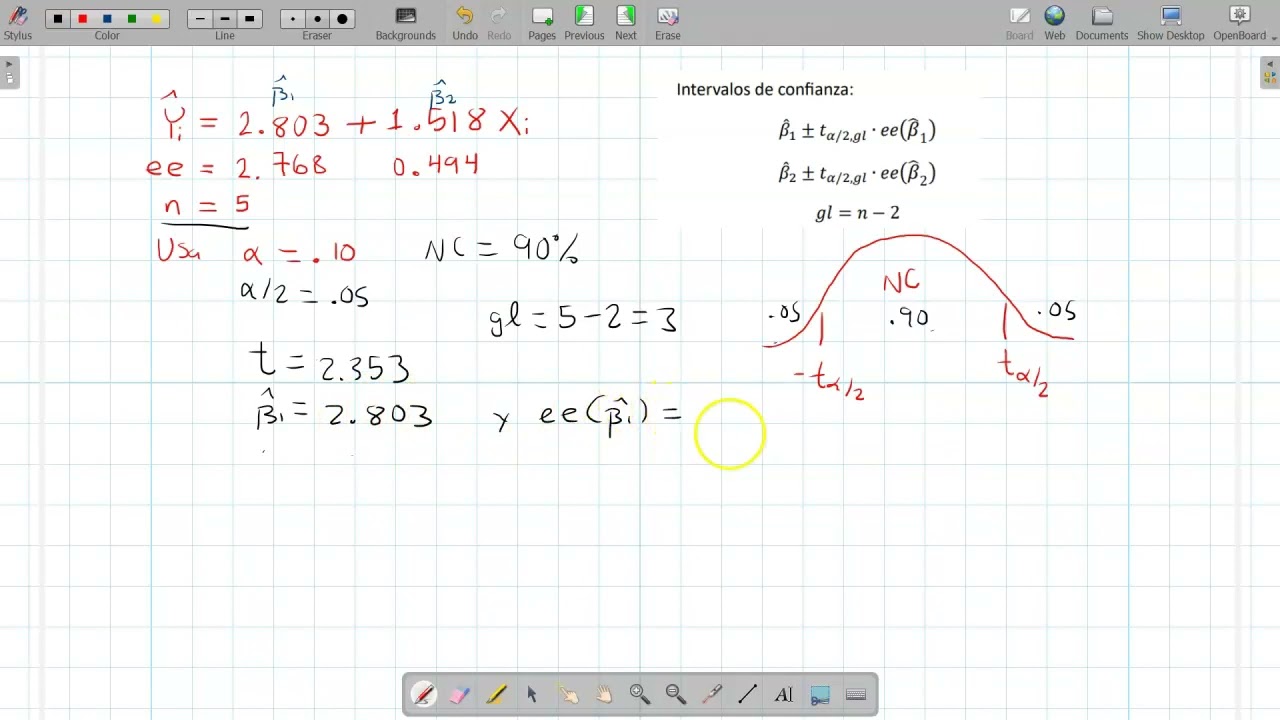
Task: Select the Pen tool in stylus palette
Action: (424, 694)
